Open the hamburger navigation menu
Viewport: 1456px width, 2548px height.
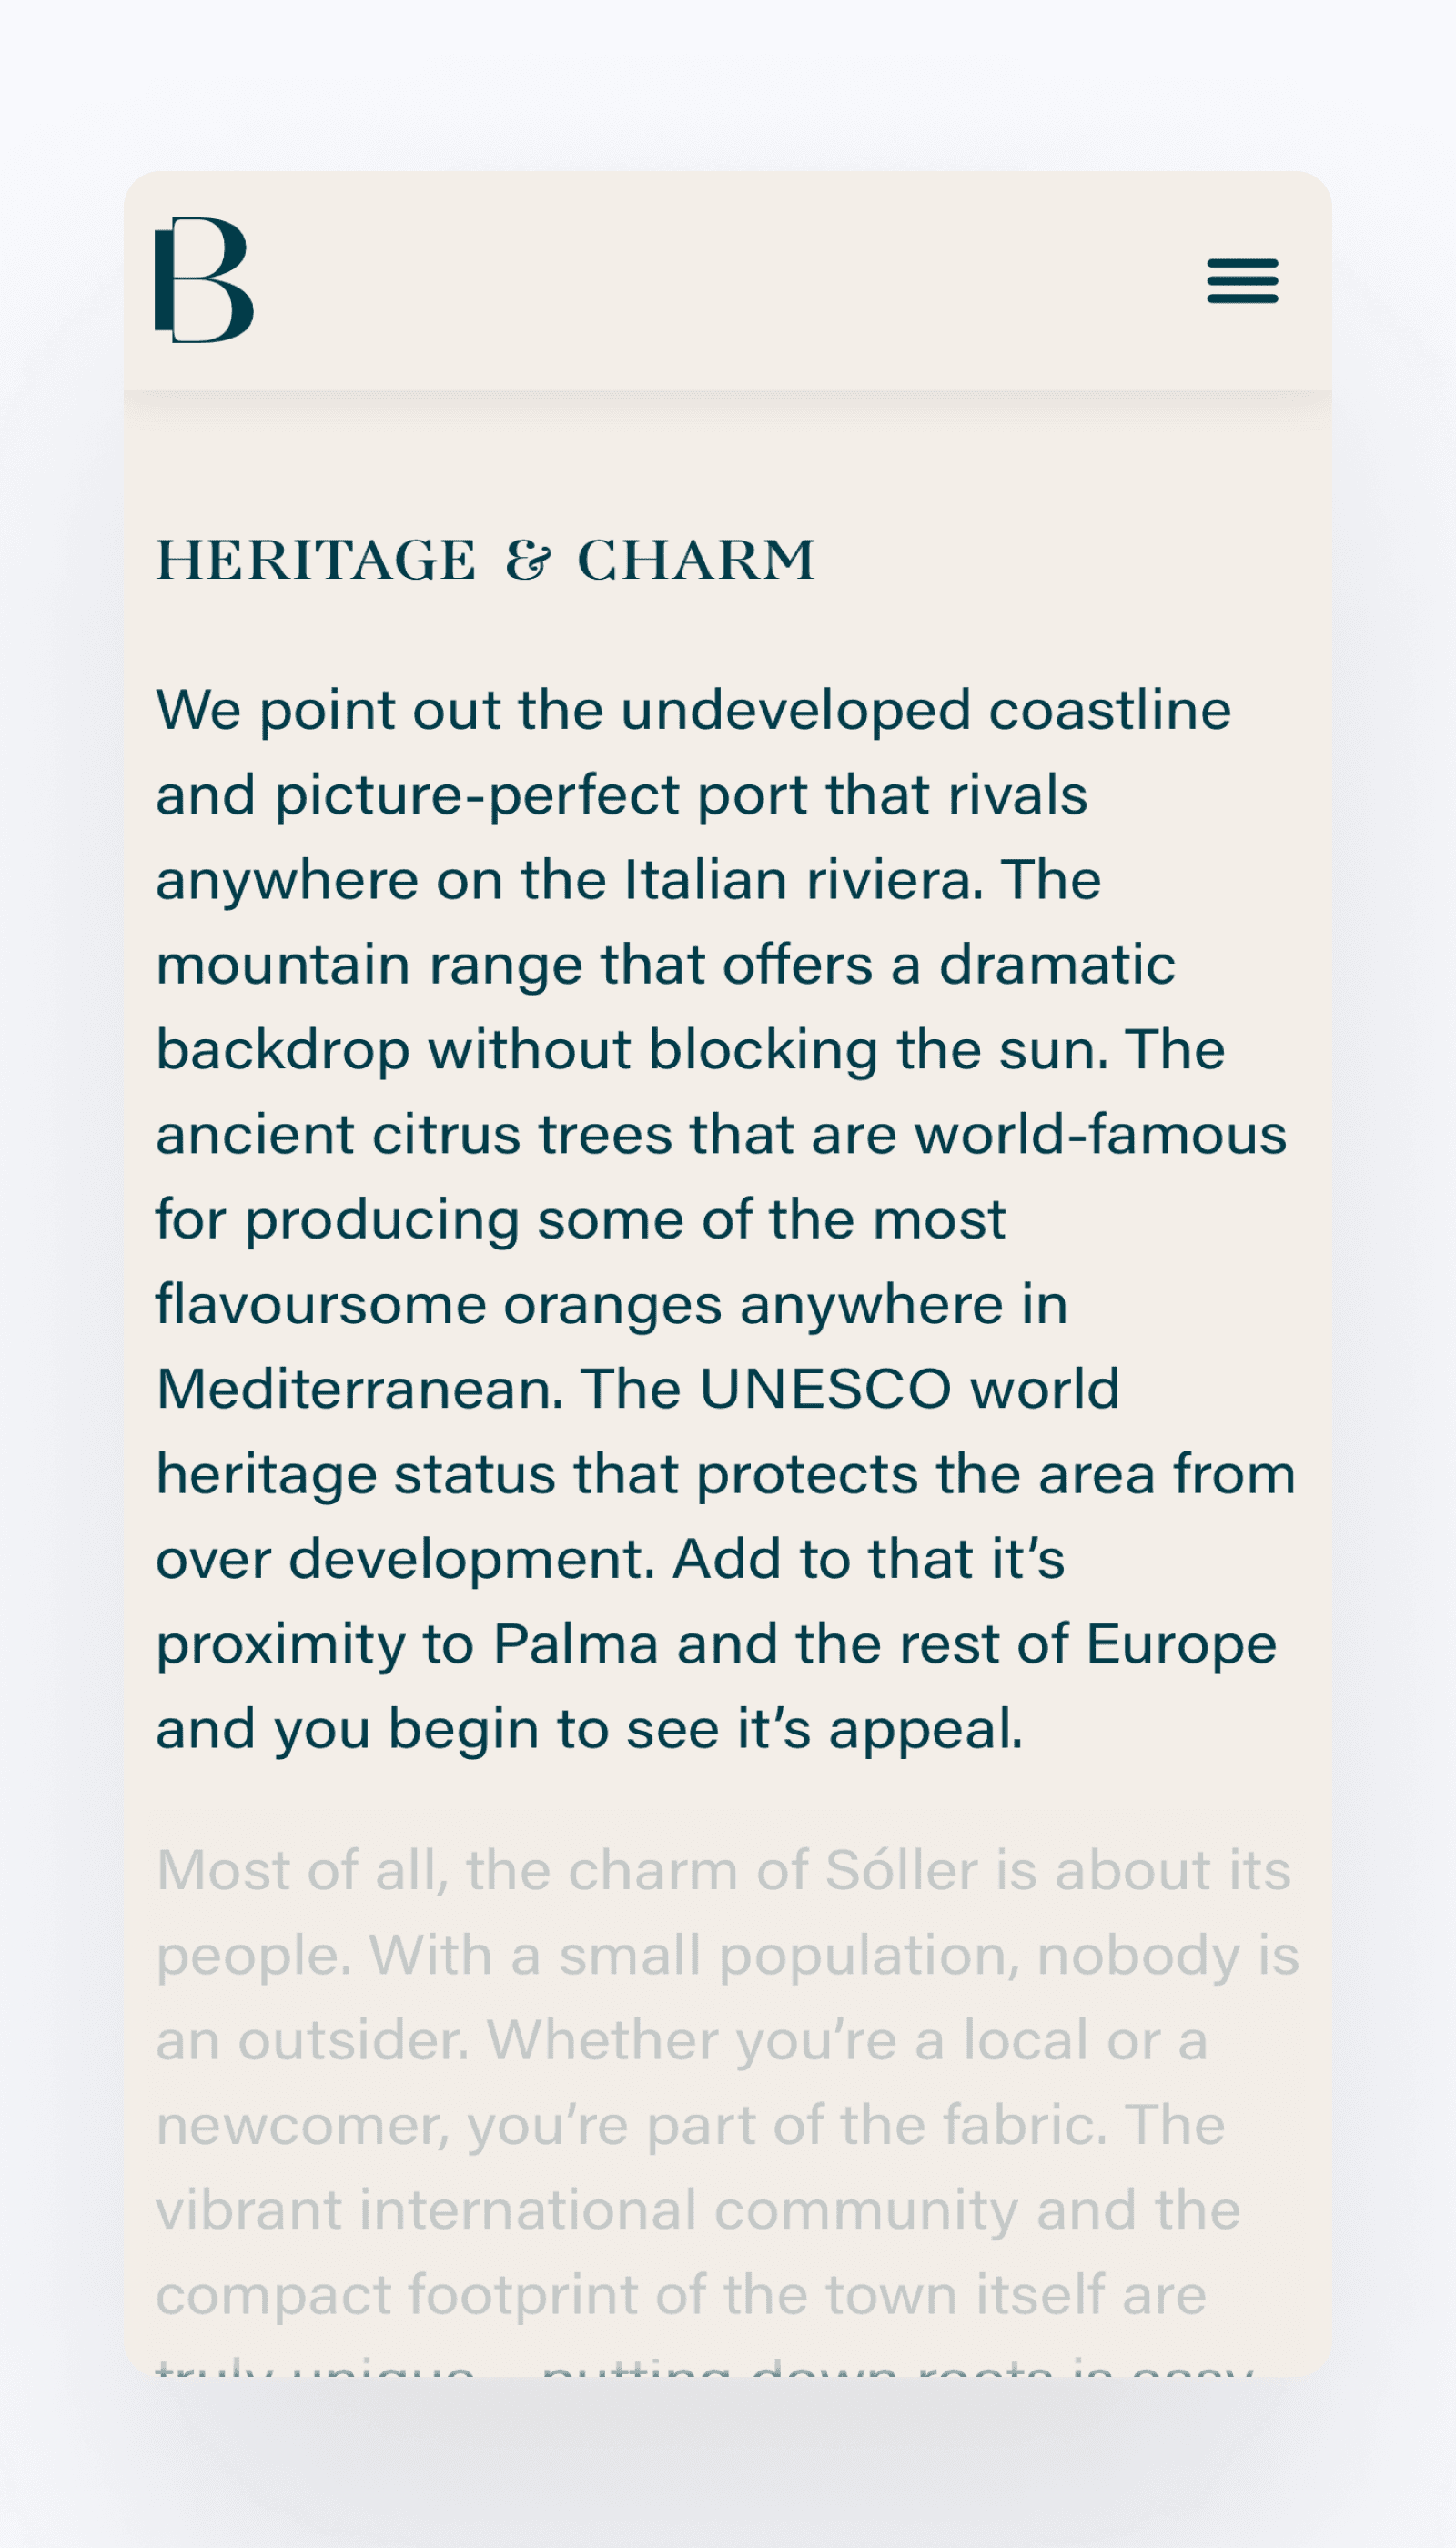(1242, 280)
